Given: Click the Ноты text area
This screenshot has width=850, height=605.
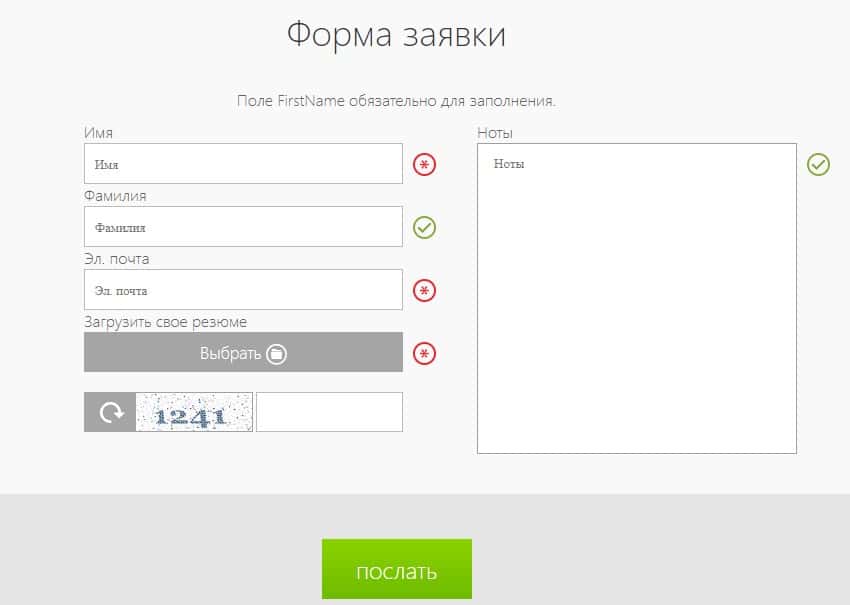Looking at the screenshot, I should 637,298.
